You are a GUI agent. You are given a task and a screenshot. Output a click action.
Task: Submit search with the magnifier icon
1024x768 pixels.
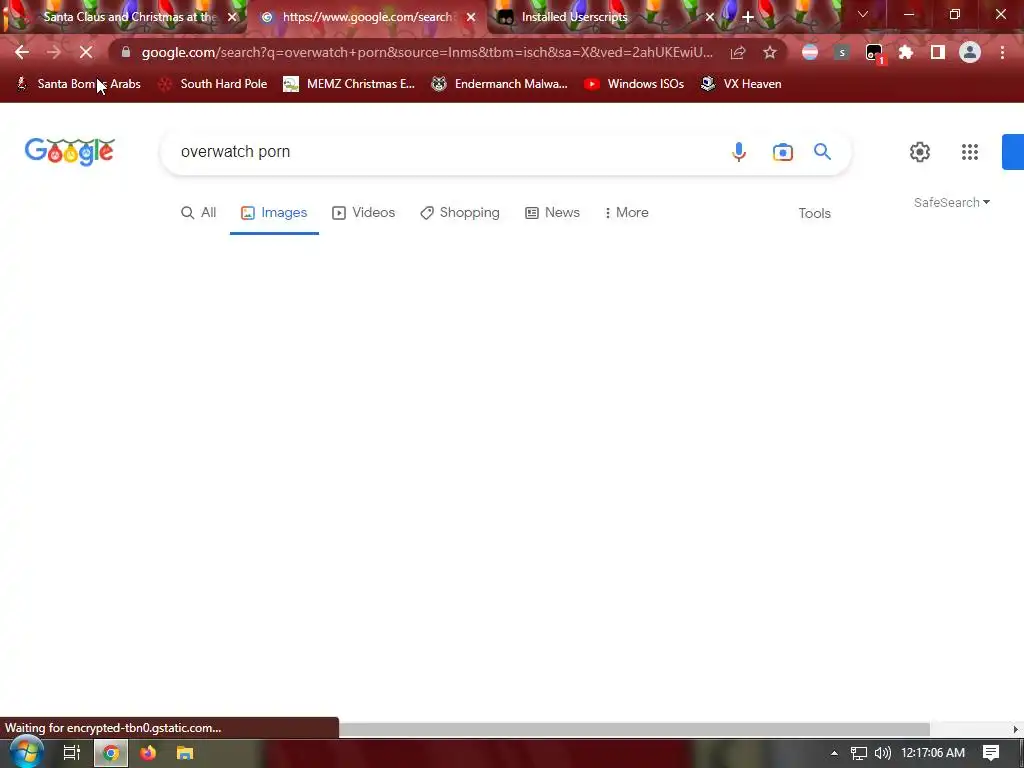[822, 152]
